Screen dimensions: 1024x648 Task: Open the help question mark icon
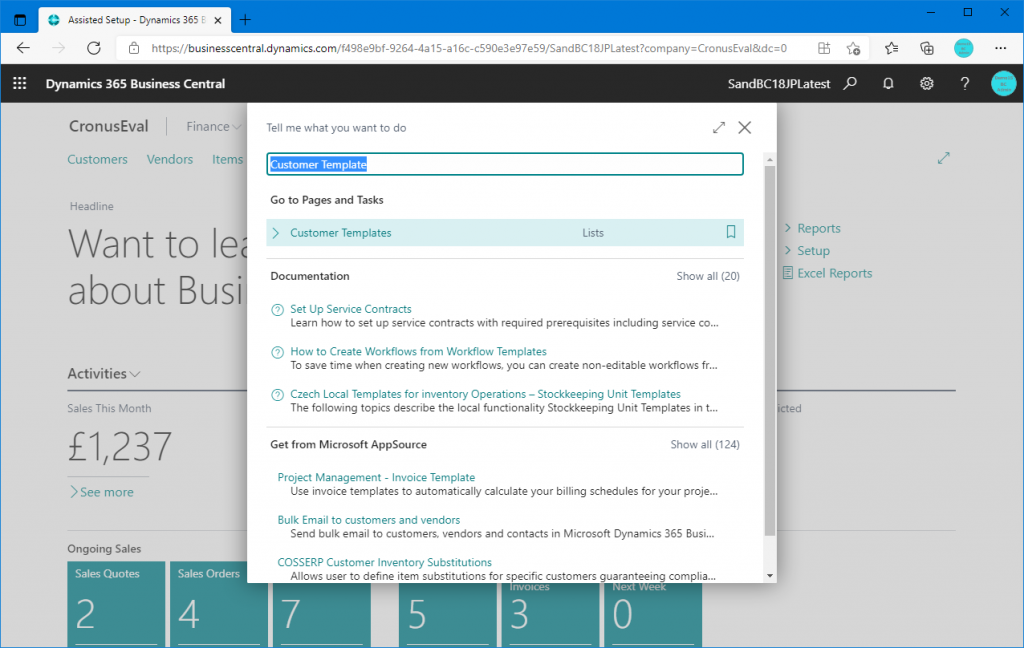point(965,84)
